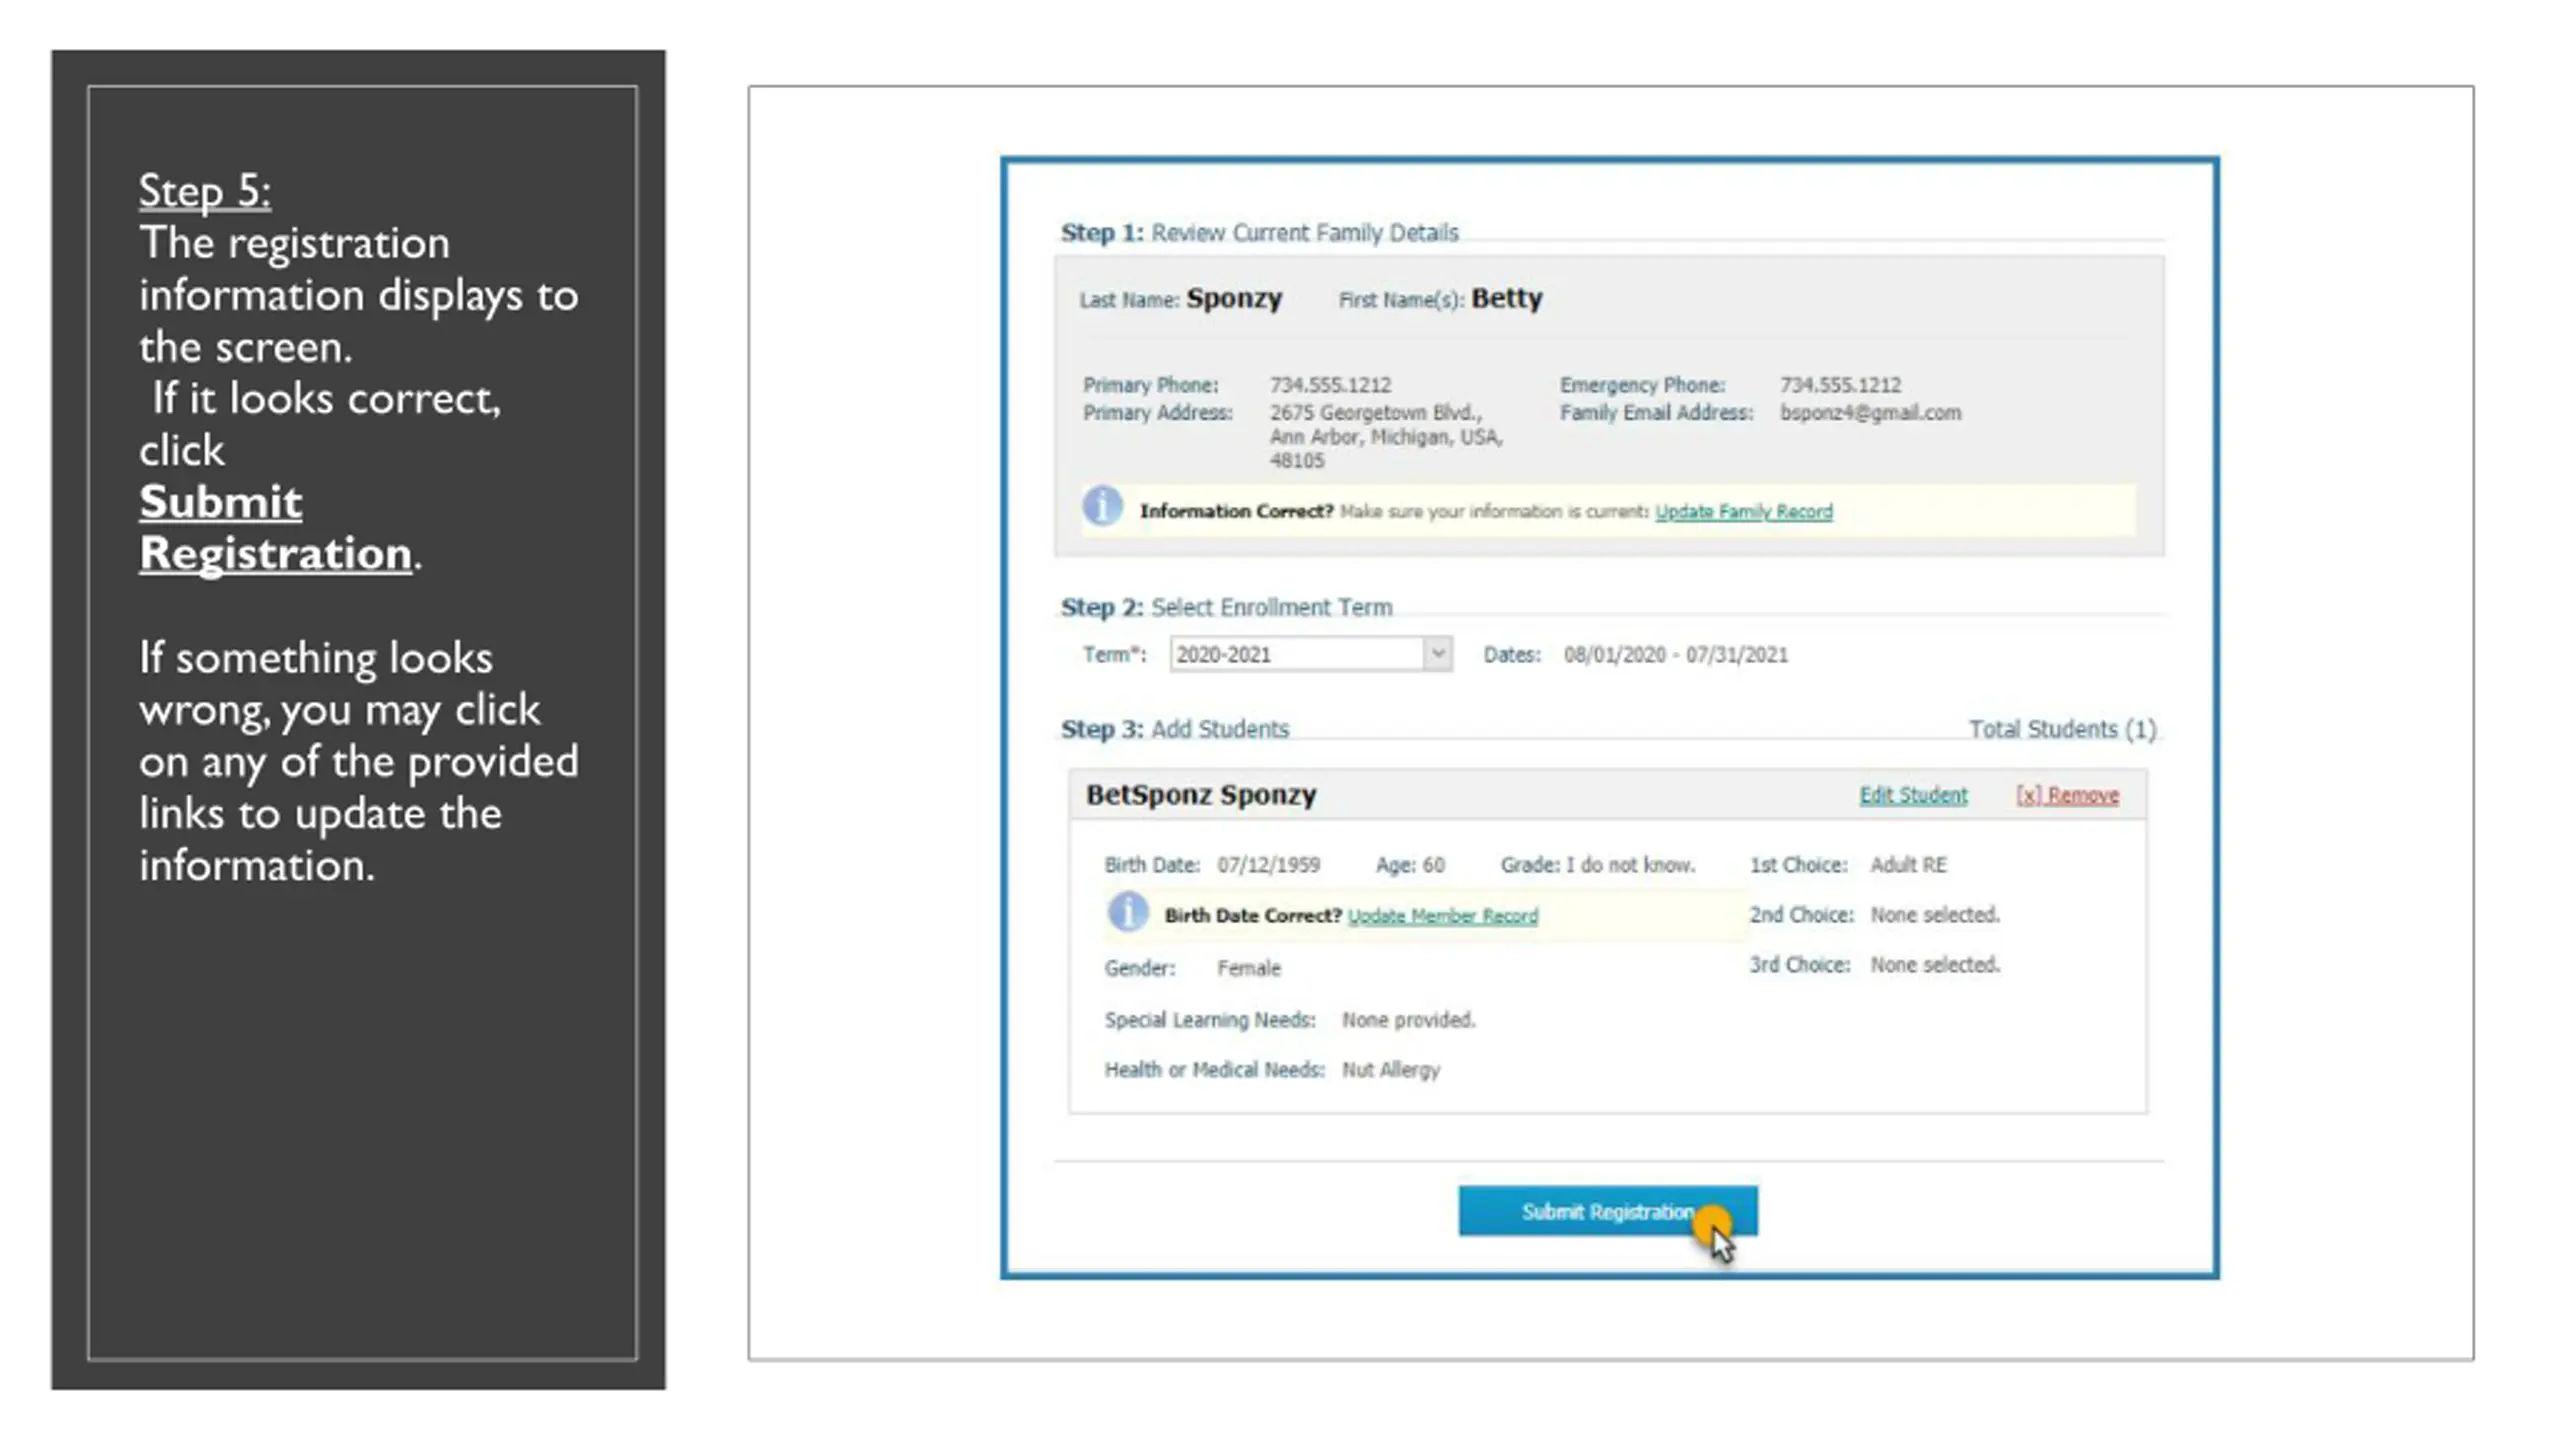Click the Step 3 Add Students heading
The image size is (2560, 1440).
tap(1175, 729)
